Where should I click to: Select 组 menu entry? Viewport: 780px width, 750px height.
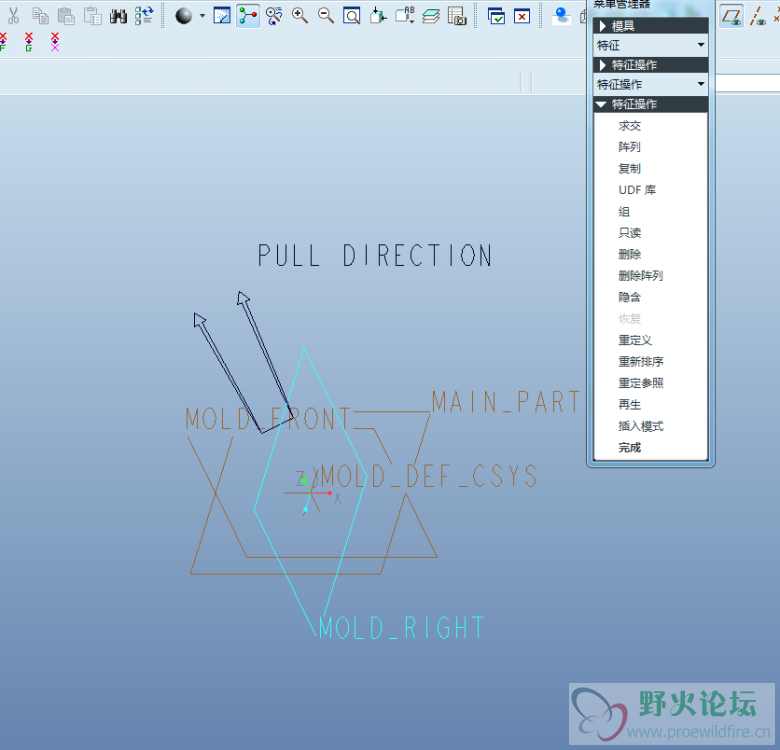[x=624, y=211]
